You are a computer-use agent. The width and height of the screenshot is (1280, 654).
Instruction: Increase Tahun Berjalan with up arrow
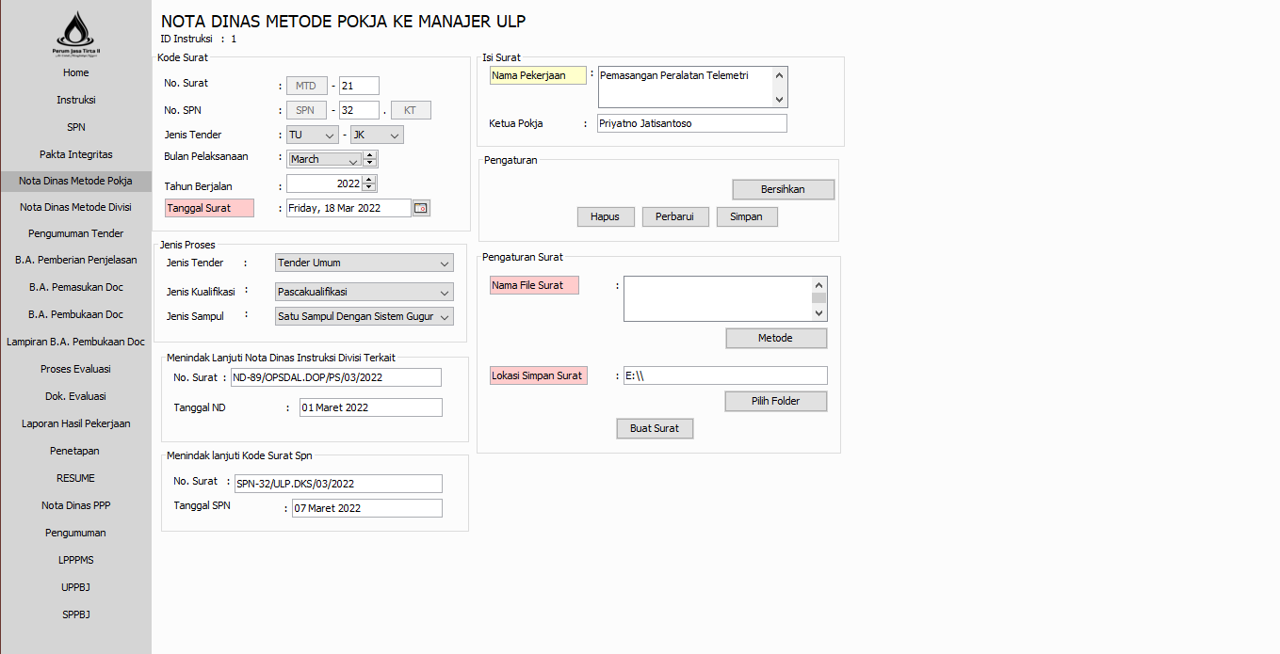370,180
